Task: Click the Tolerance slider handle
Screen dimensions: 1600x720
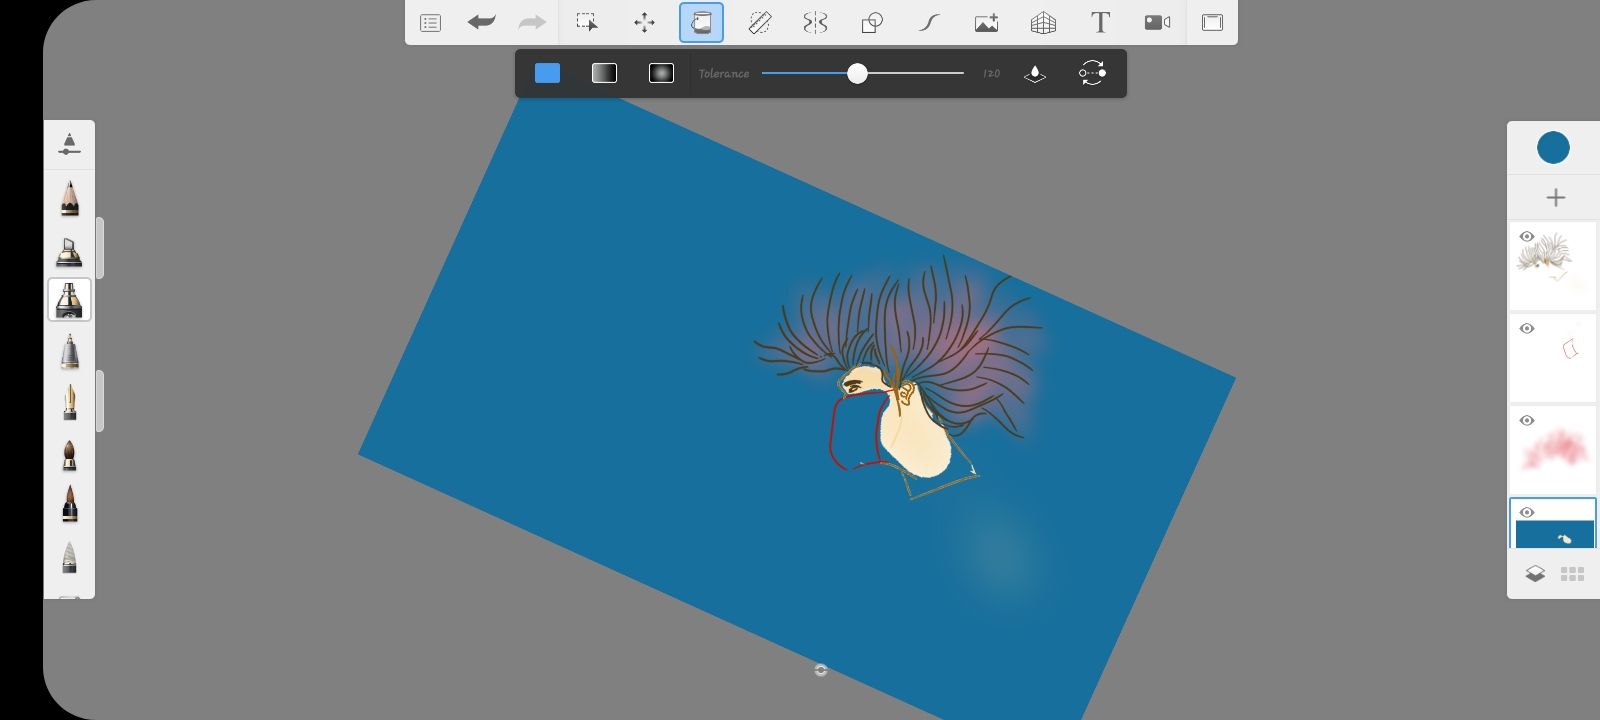Action: (857, 73)
